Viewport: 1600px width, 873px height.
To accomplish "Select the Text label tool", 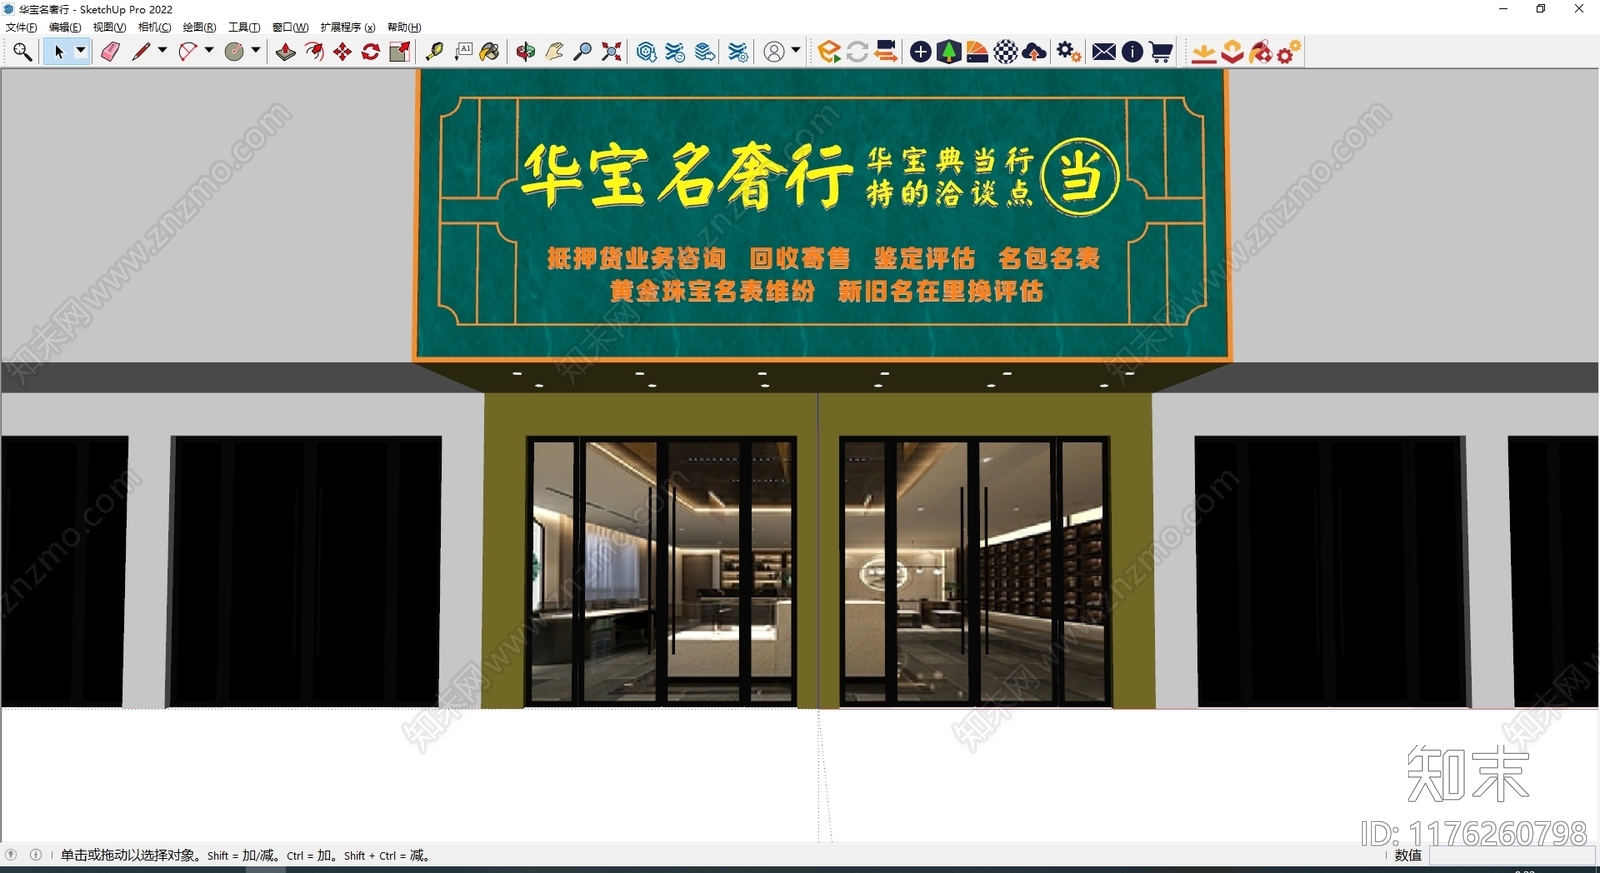I will tap(463, 52).
